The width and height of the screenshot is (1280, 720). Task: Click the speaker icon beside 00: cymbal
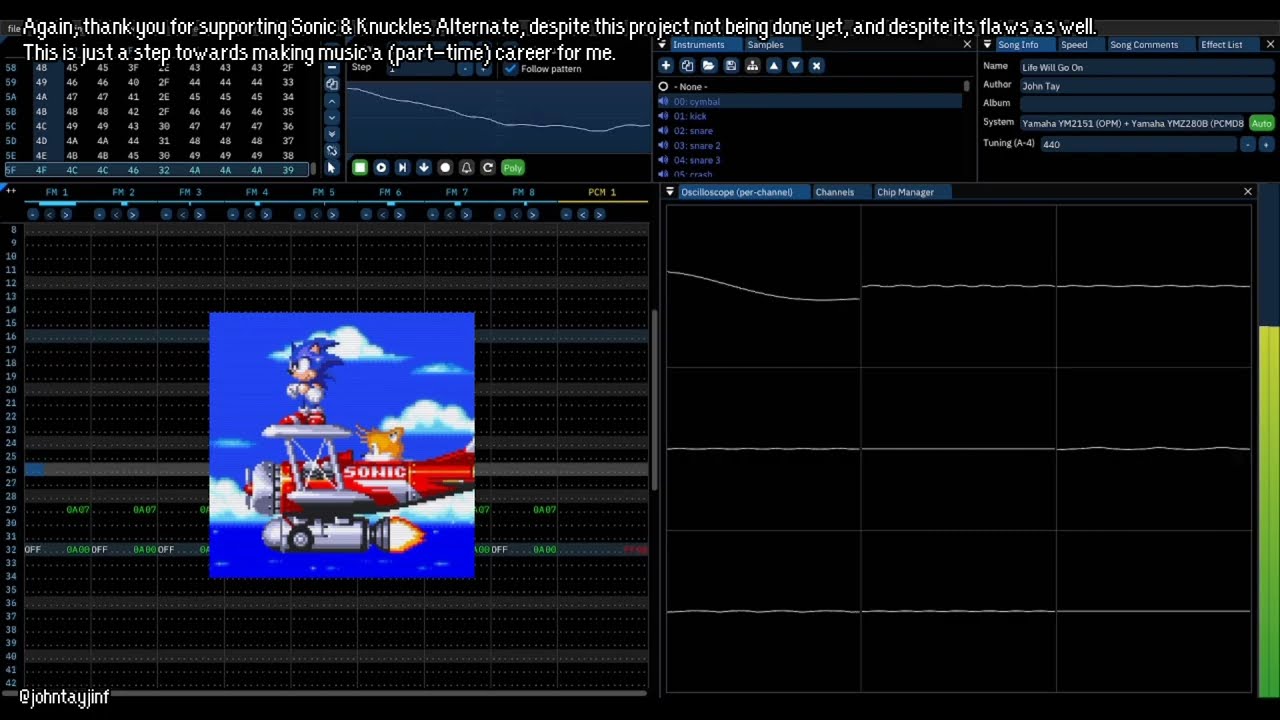[663, 102]
